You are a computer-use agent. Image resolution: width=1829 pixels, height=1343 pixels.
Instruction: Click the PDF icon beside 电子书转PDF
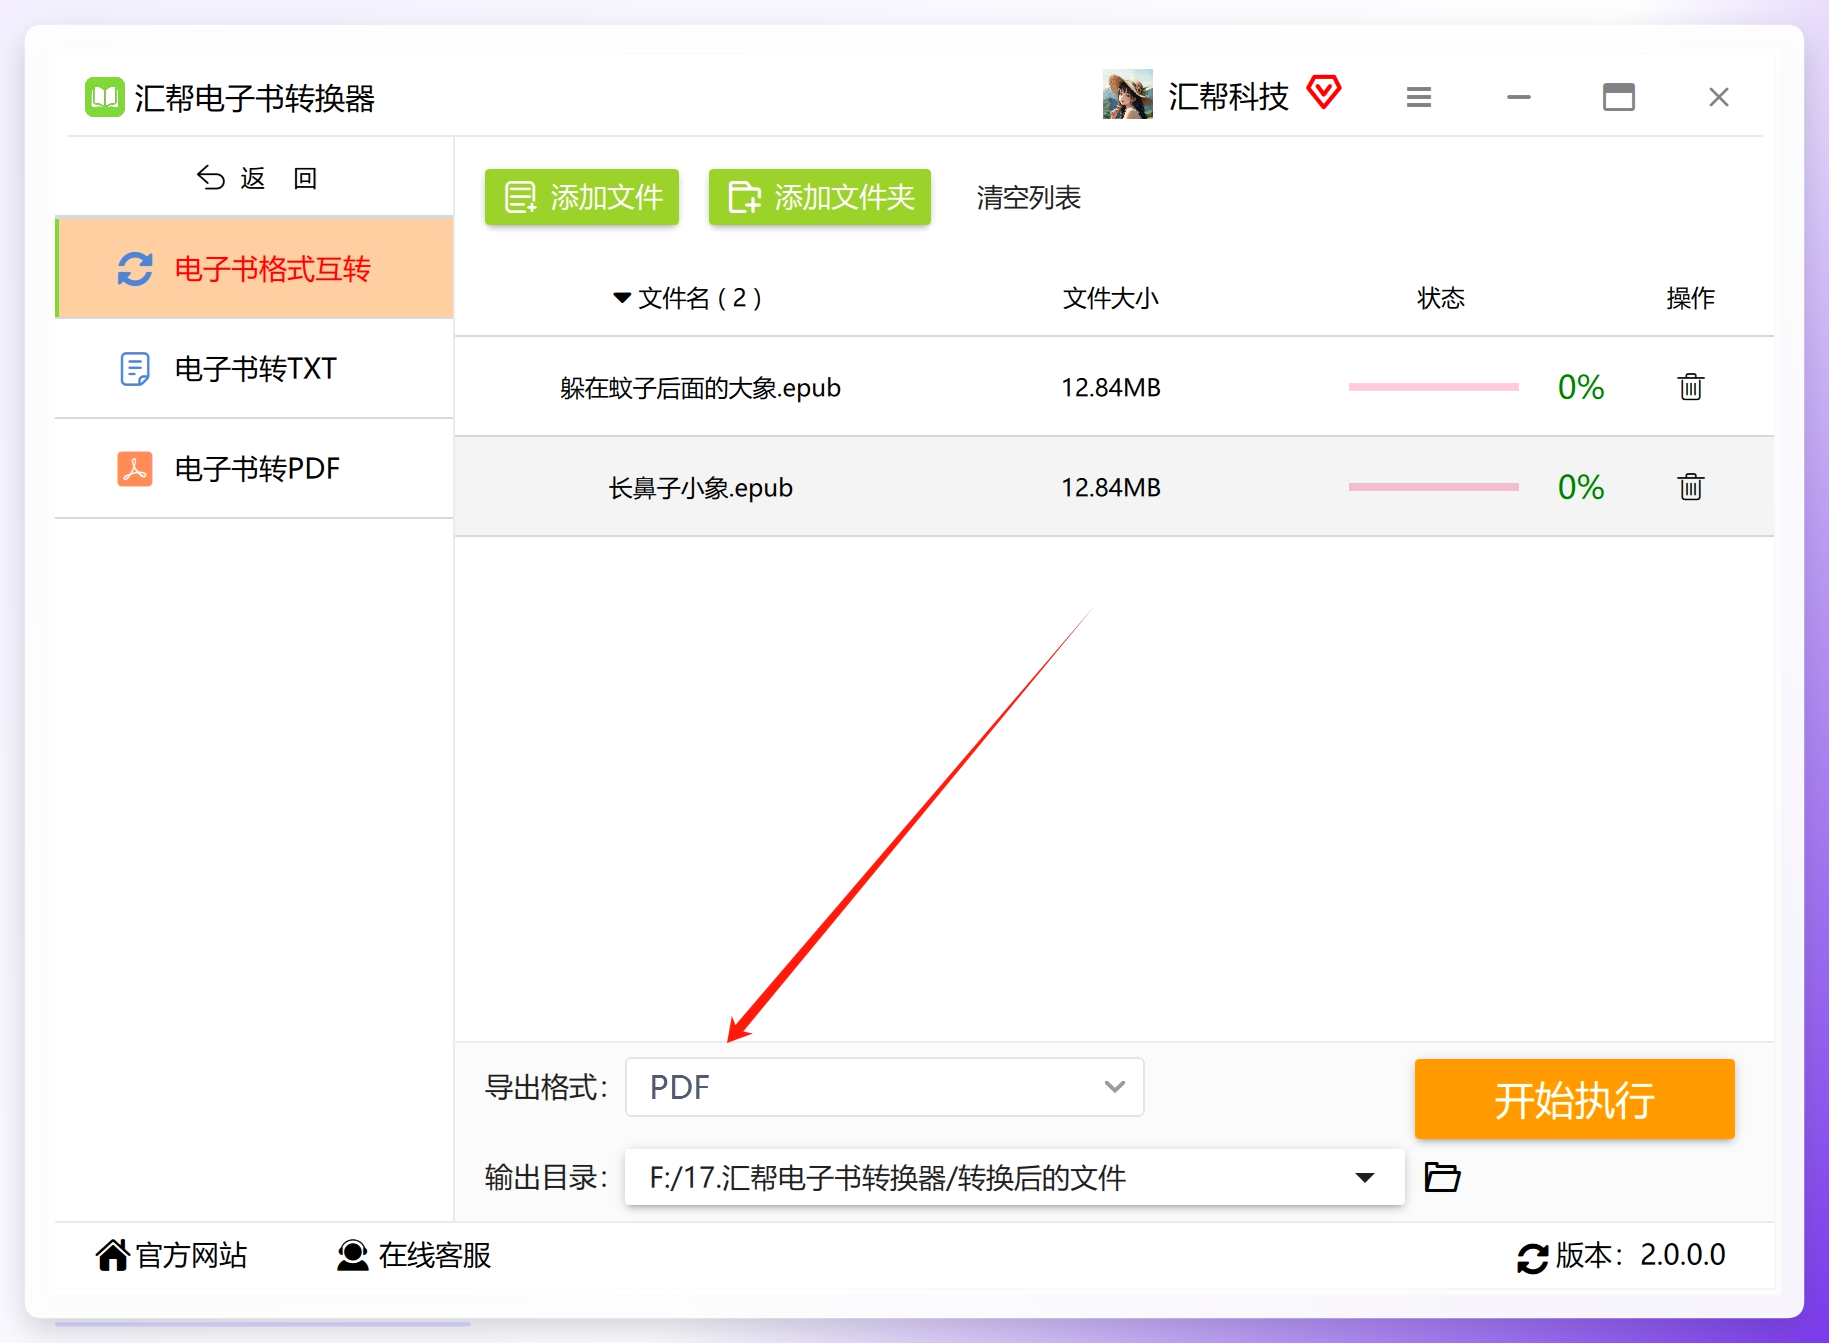135,468
